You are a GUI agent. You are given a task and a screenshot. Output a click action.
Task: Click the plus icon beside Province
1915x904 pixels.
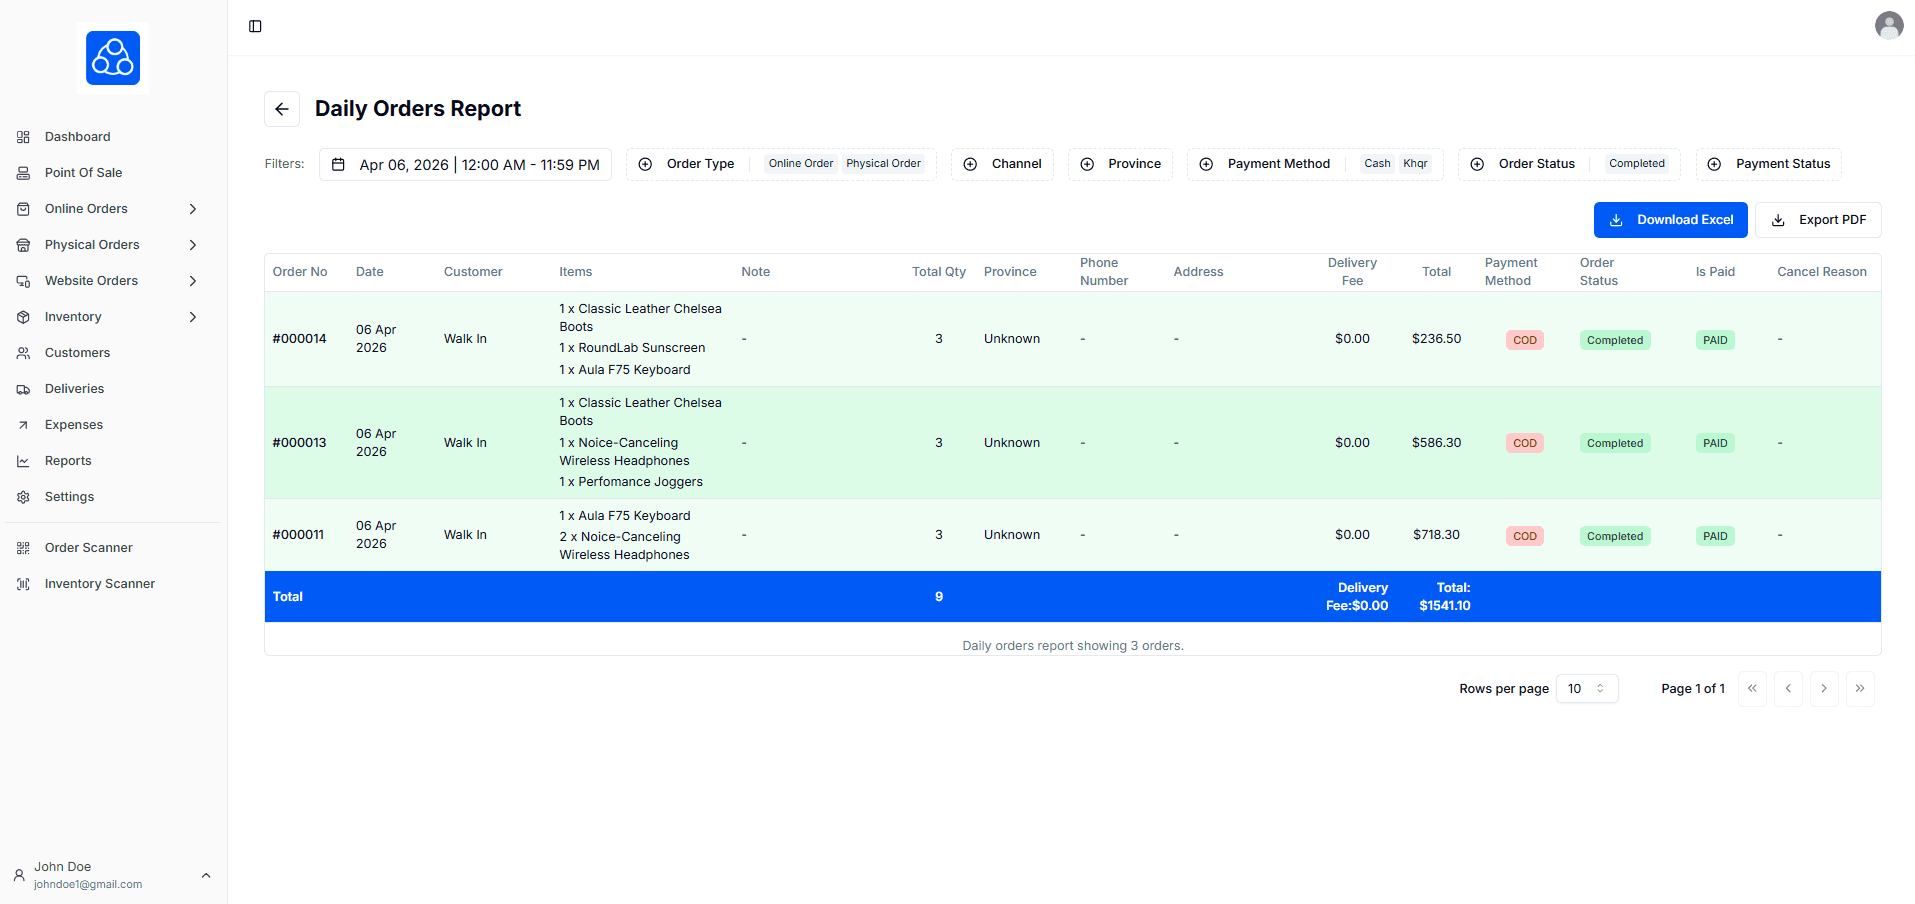coord(1087,164)
